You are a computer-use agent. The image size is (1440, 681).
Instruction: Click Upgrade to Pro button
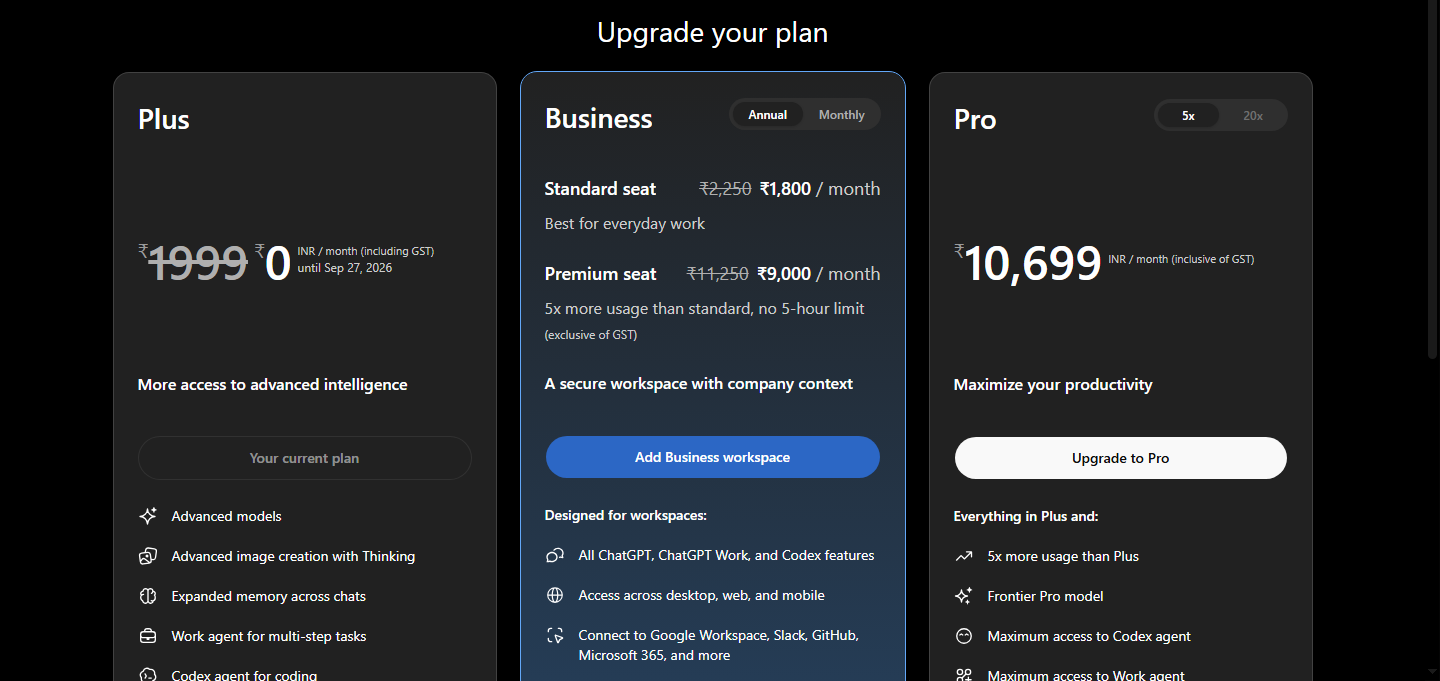[x=1121, y=458]
